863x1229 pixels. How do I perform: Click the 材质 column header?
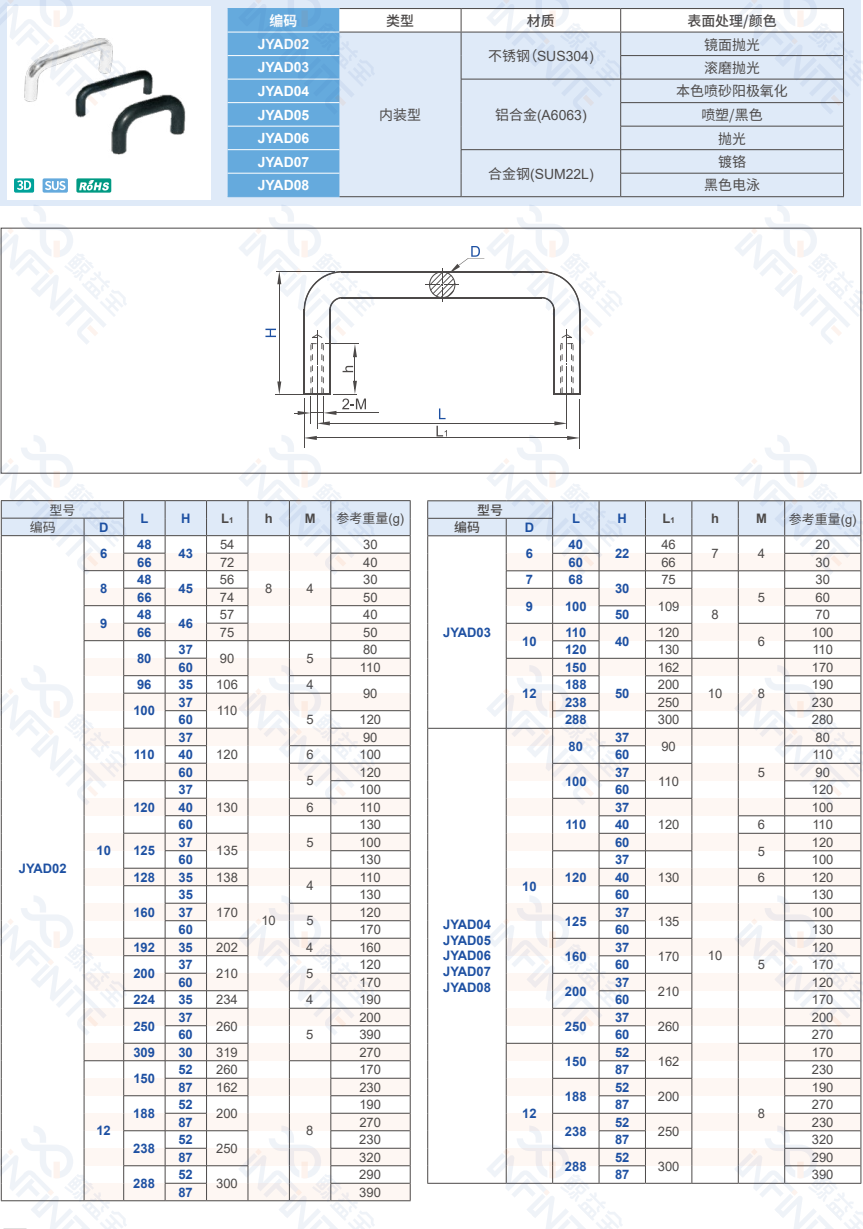[540, 20]
